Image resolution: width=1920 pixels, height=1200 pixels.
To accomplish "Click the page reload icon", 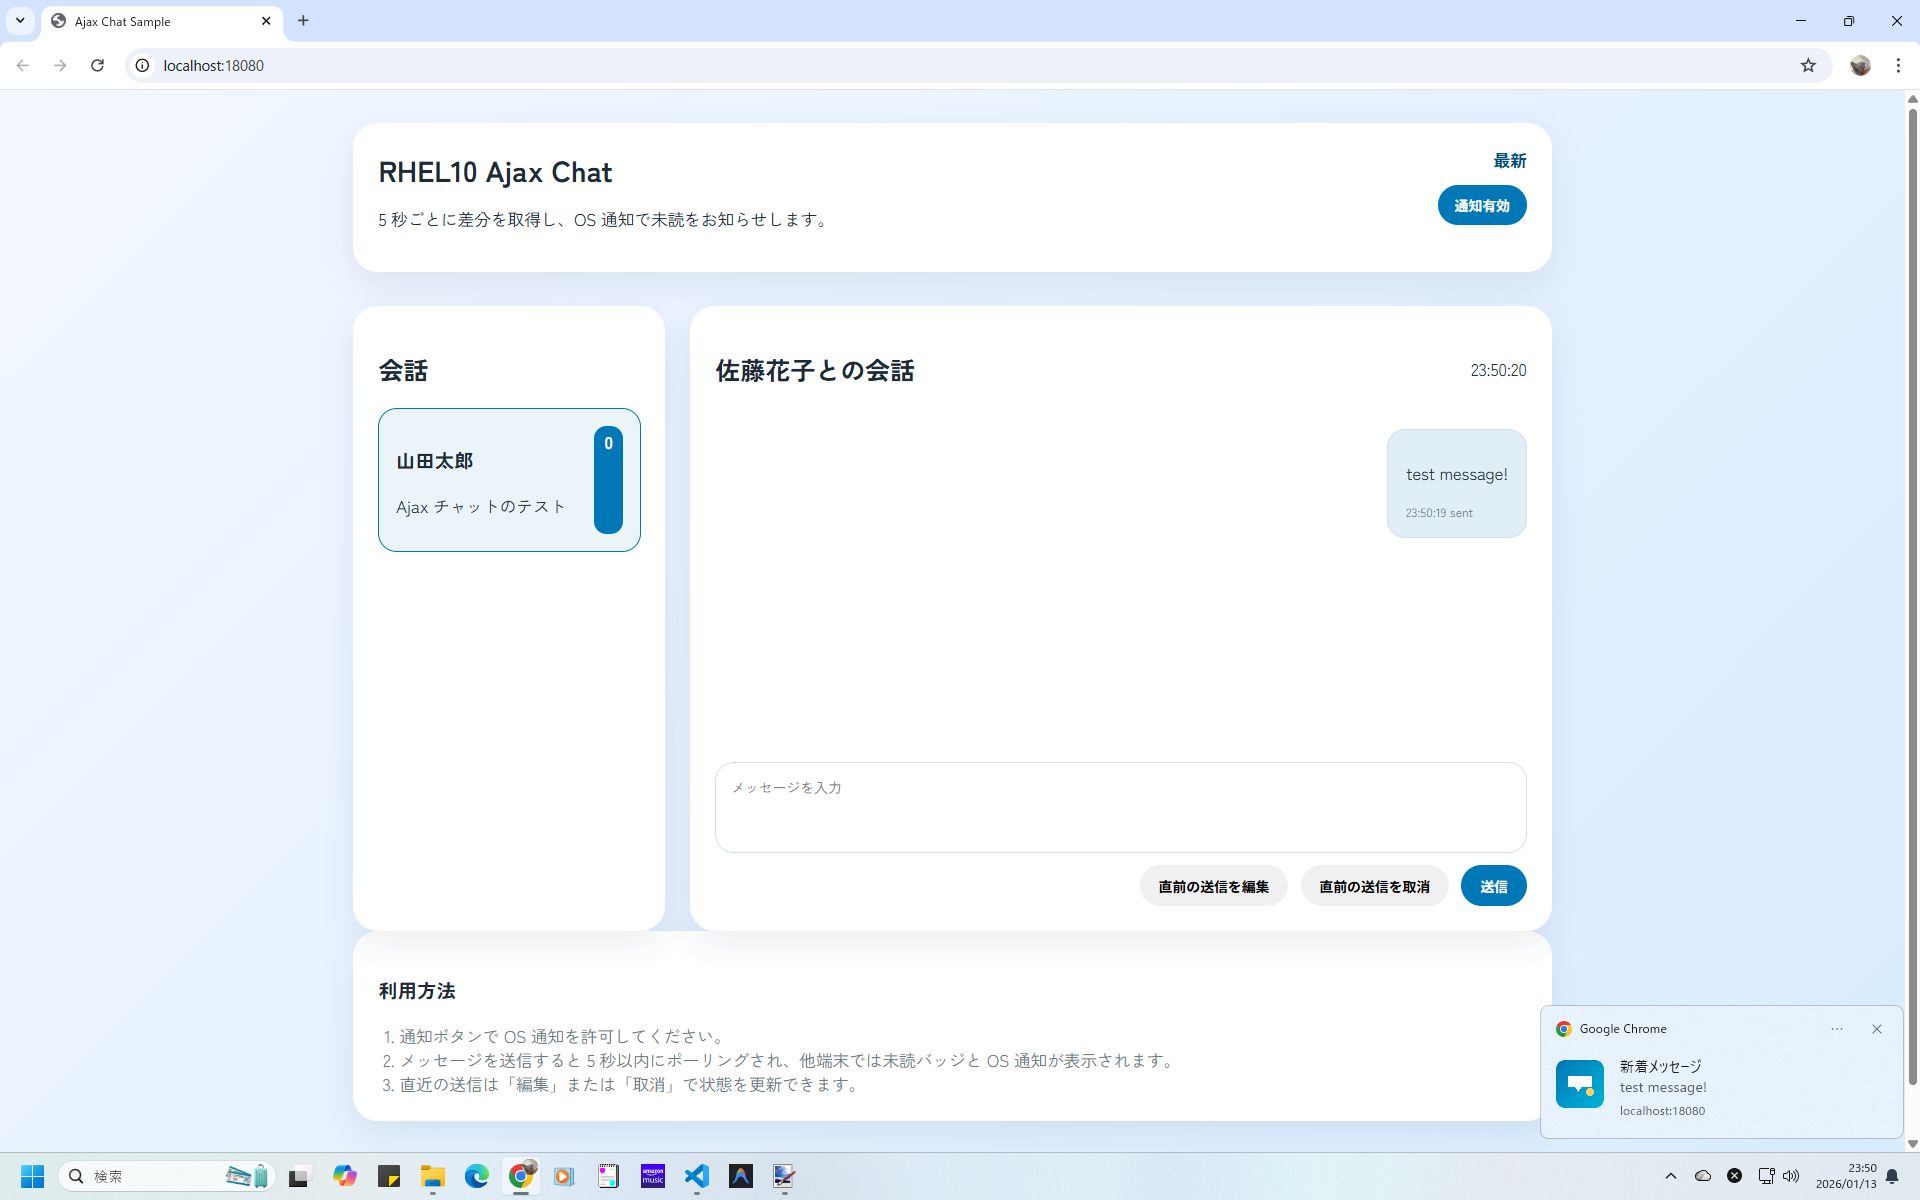I will click(x=97, y=65).
